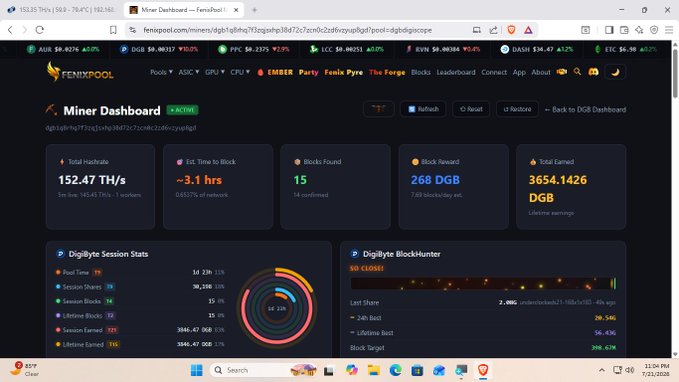Open the Brave wallet icon
Image resolution: width=679 pixels, height=382 pixels.
point(624,30)
